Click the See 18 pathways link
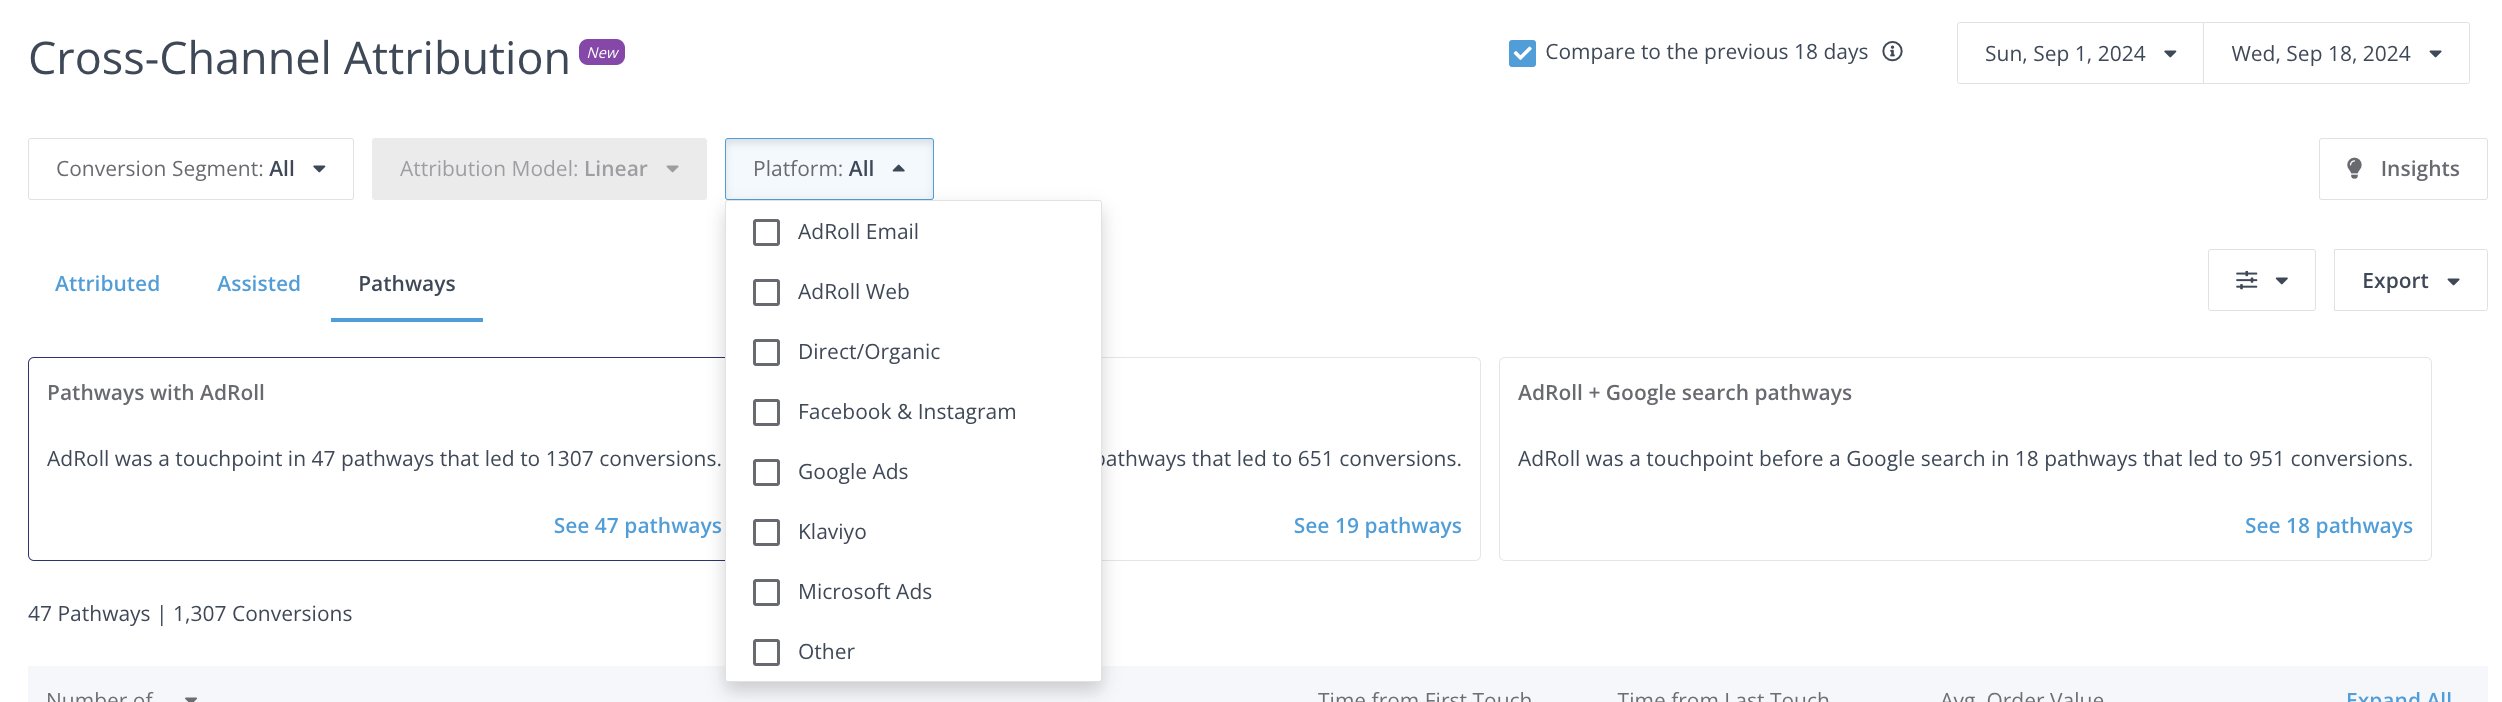 (x=2328, y=526)
